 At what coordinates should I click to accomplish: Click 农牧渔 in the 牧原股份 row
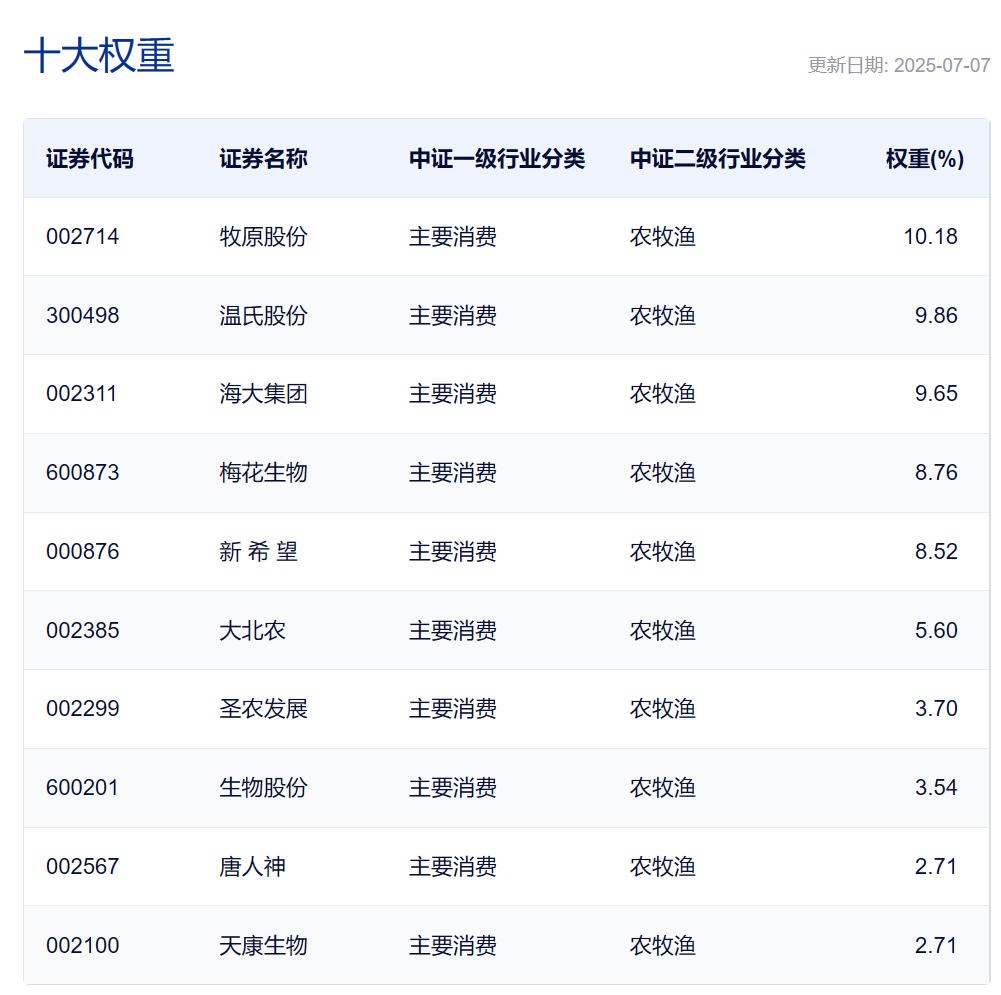tap(663, 237)
